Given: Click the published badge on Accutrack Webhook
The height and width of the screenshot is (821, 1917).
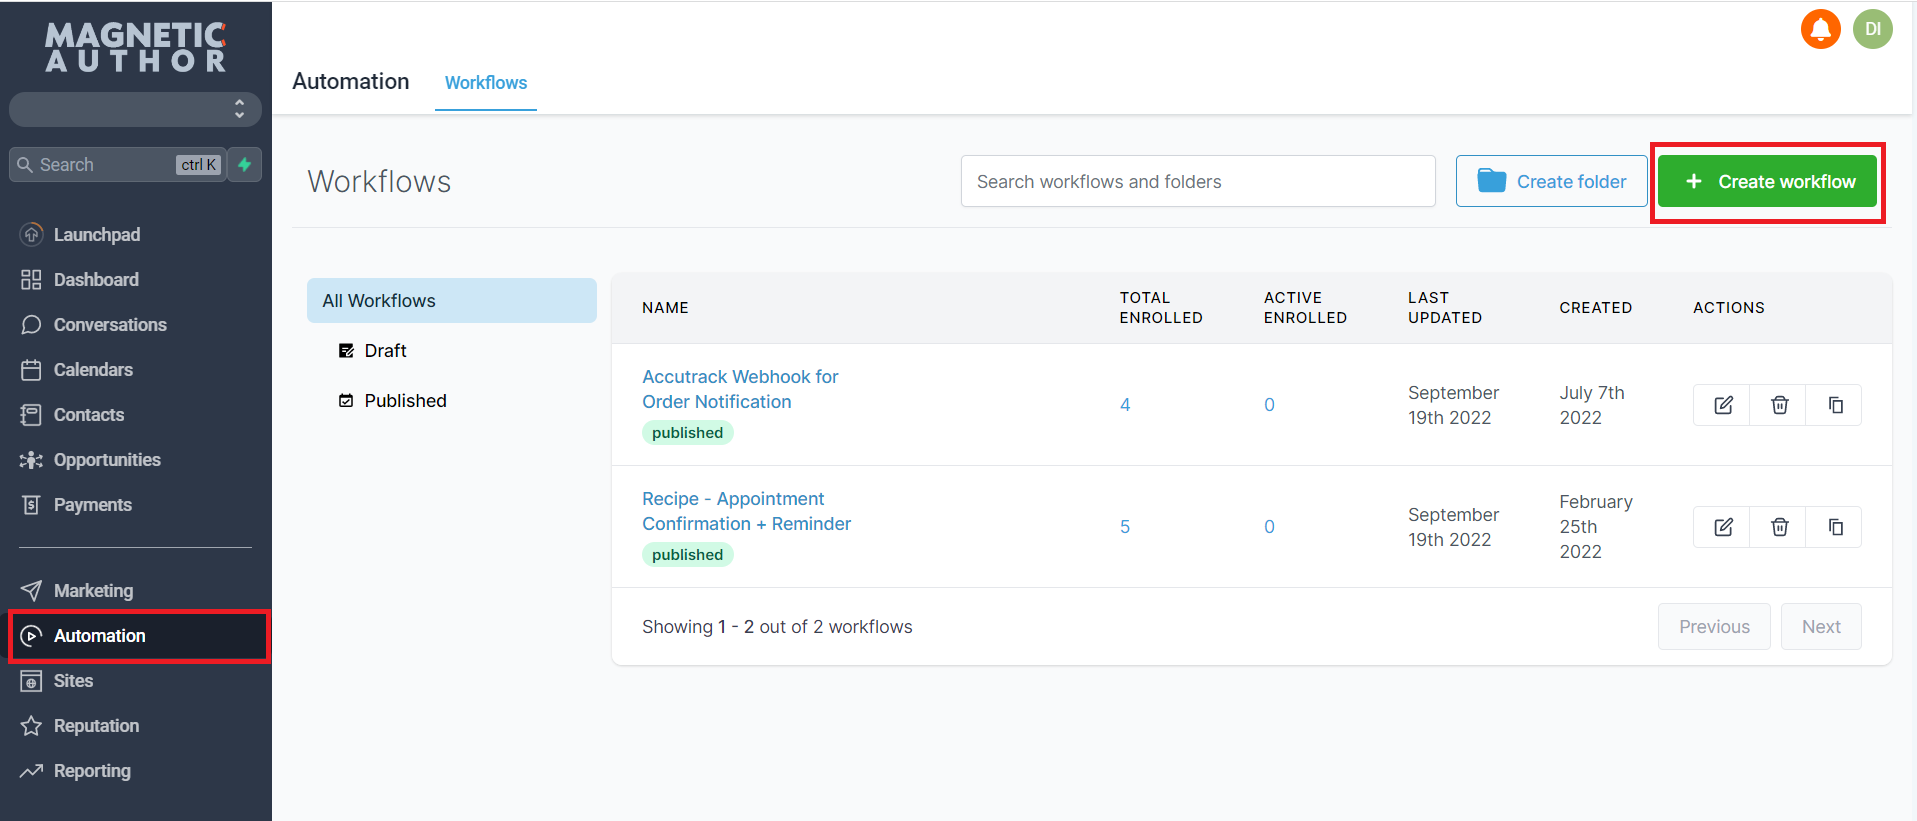Looking at the screenshot, I should click(x=687, y=433).
